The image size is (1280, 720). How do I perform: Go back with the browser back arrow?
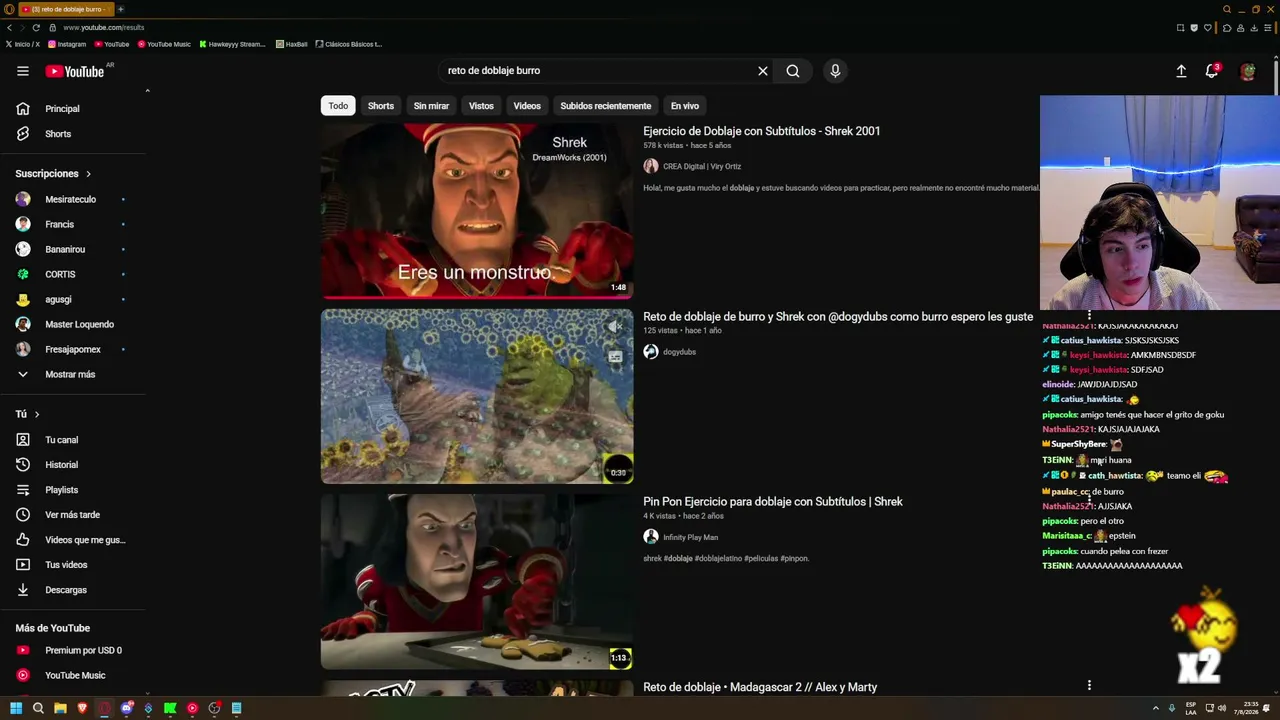[x=9, y=28]
